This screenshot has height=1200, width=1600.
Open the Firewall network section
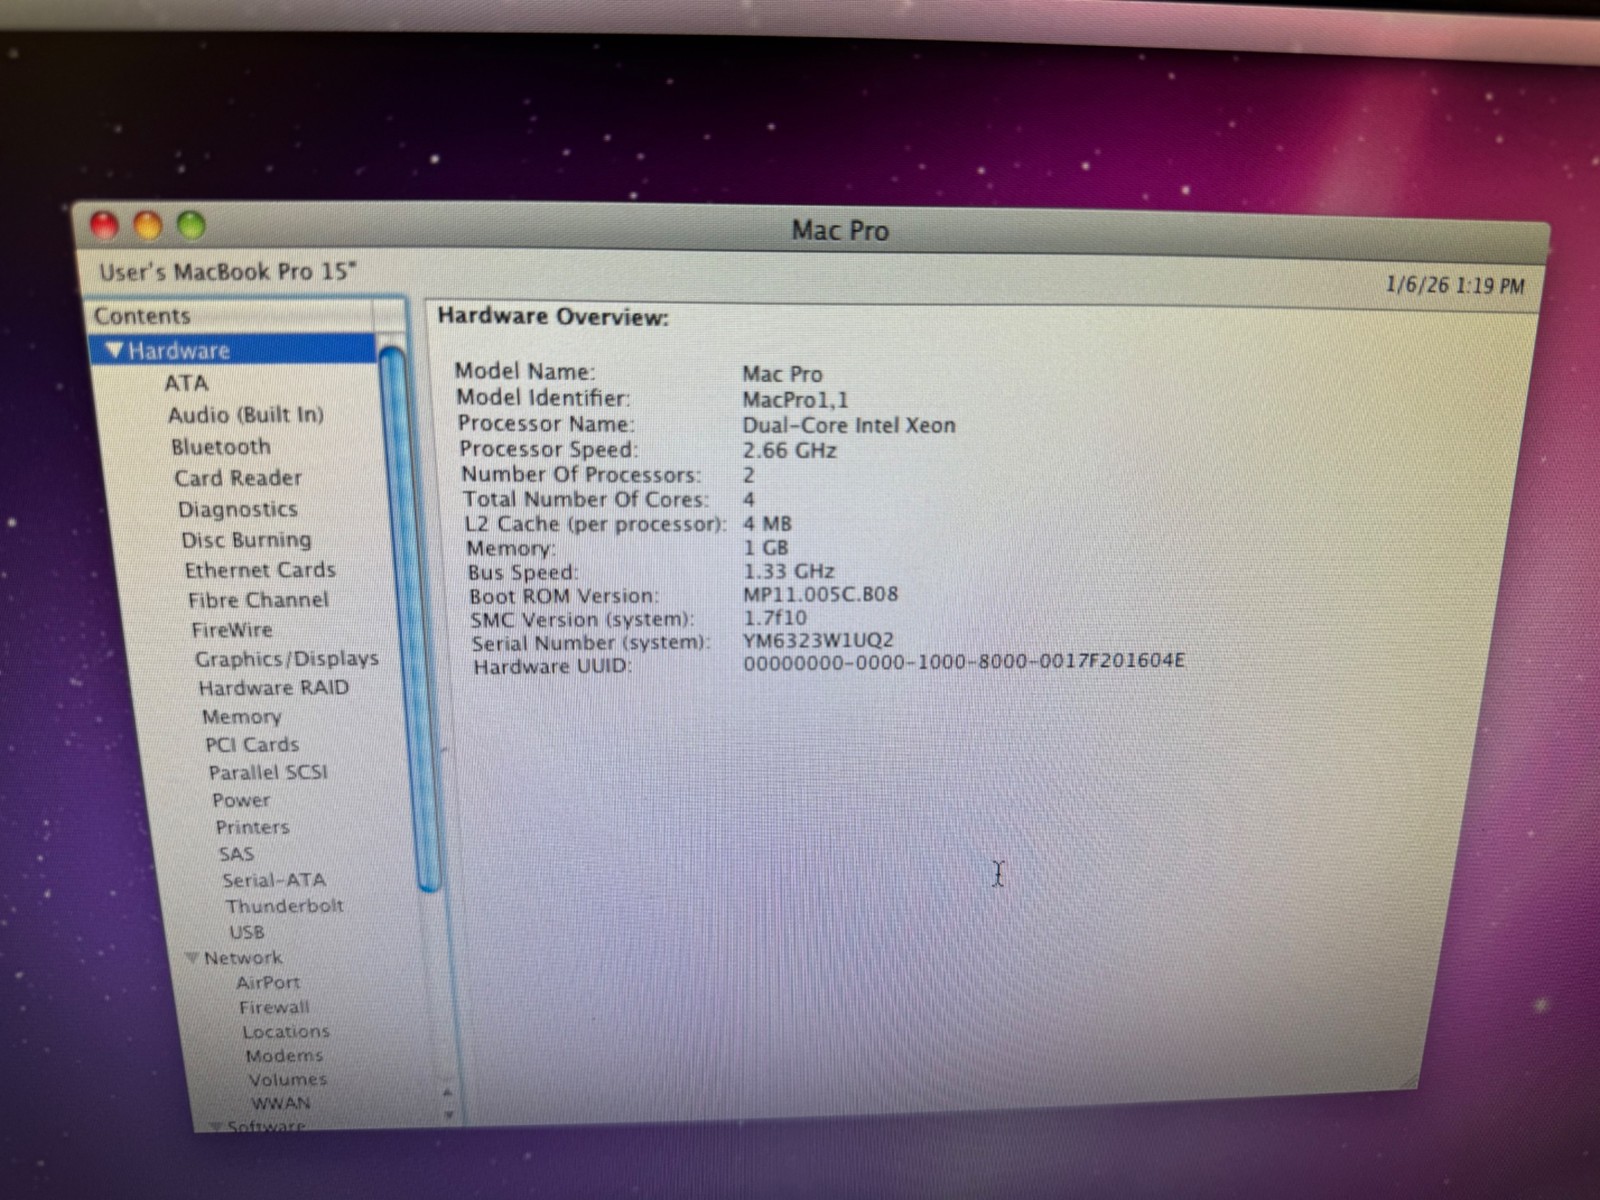click(274, 1007)
